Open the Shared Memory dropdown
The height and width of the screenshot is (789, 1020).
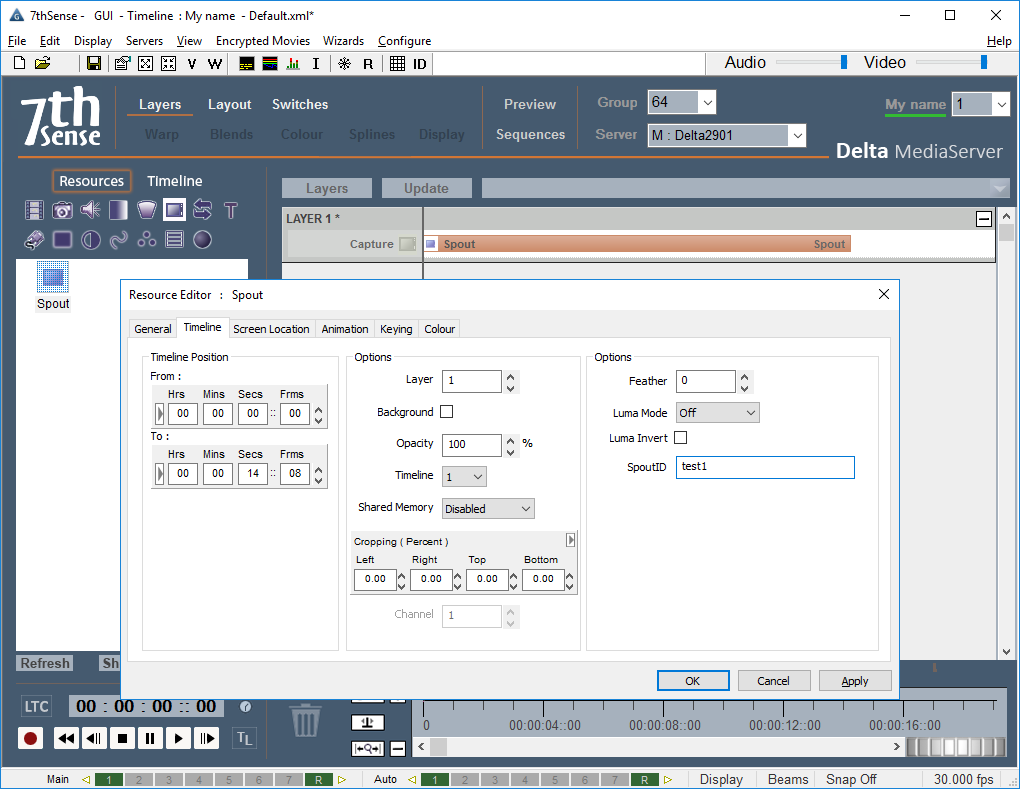489,509
